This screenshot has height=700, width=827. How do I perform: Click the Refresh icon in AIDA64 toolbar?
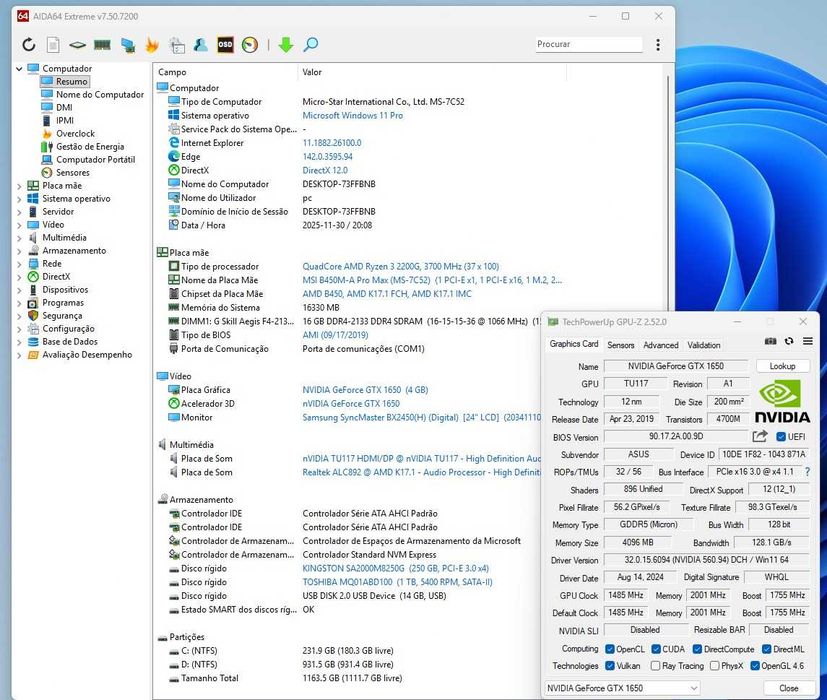coord(28,45)
